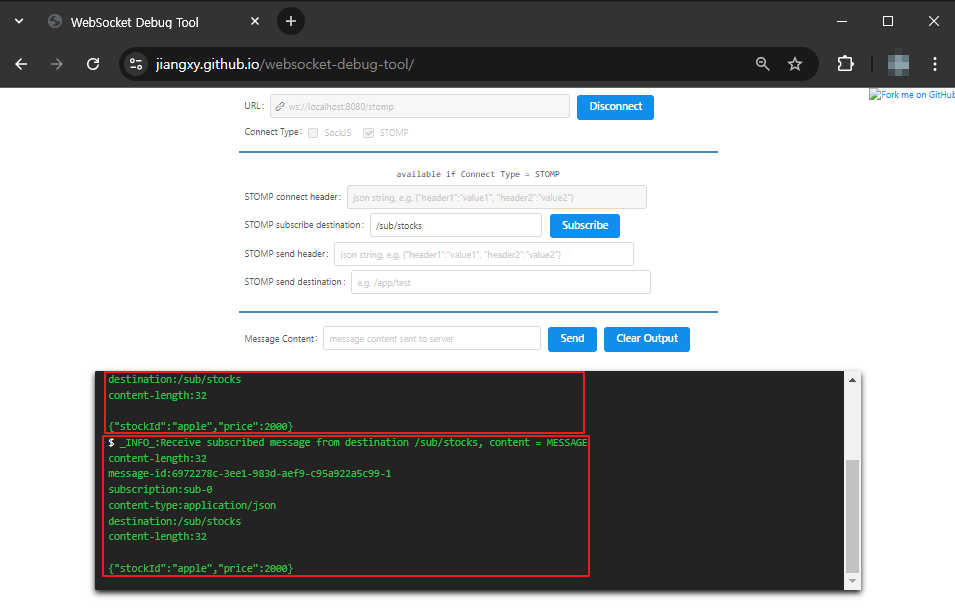The width and height of the screenshot is (955, 615).
Task: Open a new tab with plus button
Action: (x=291, y=21)
